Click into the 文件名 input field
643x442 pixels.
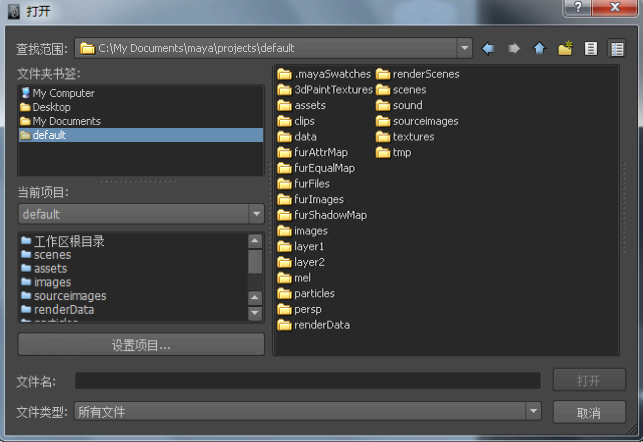(308, 381)
